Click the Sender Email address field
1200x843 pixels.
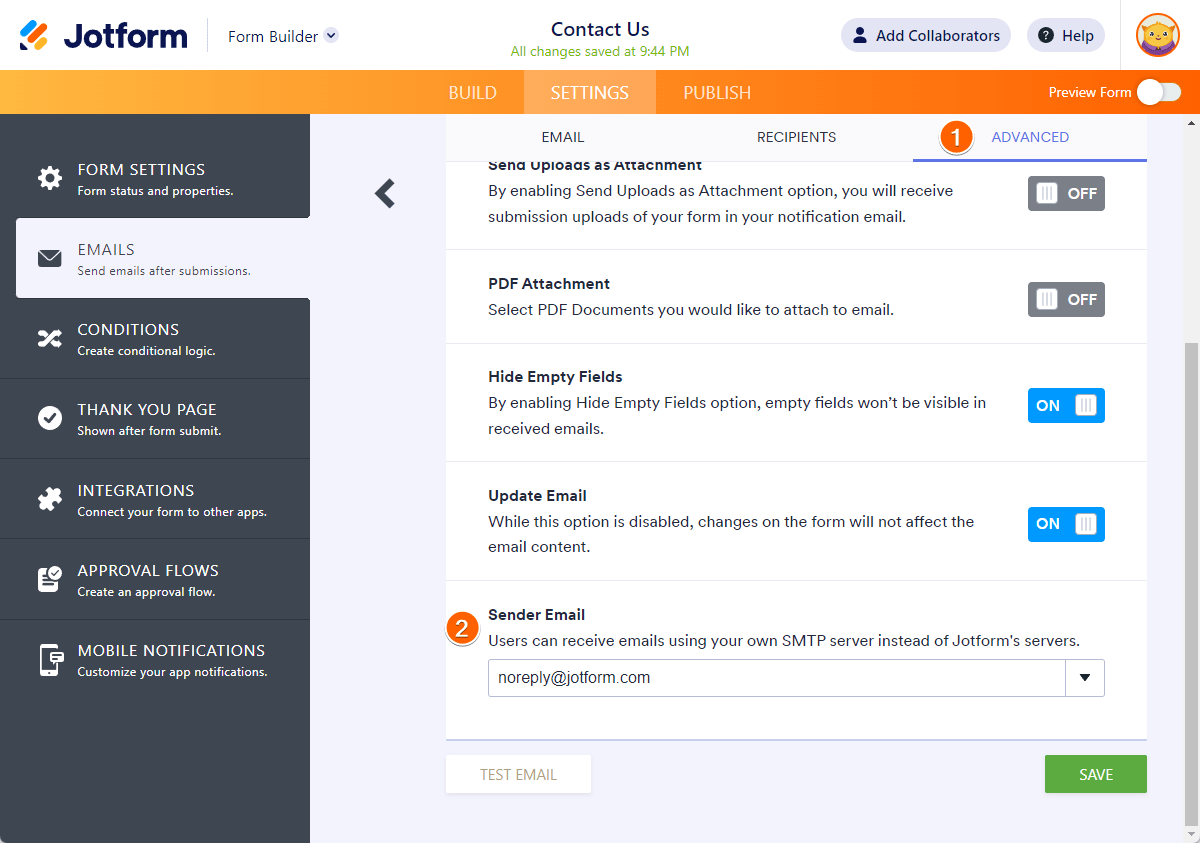(777, 678)
